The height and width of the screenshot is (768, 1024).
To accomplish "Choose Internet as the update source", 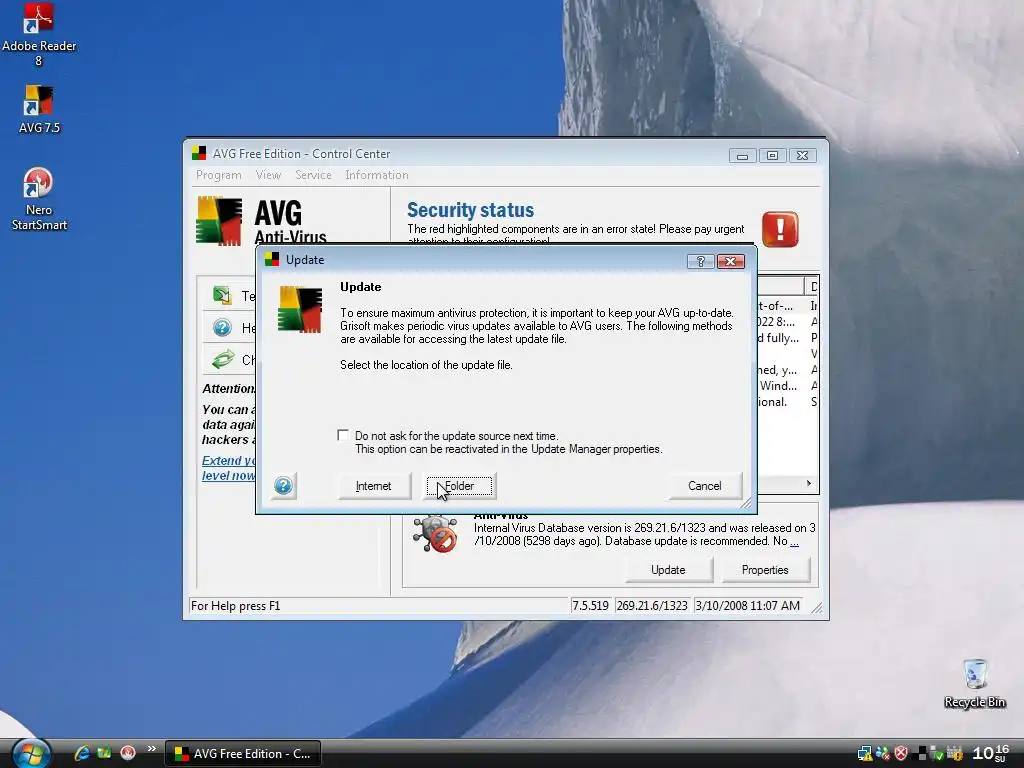I will 374,486.
